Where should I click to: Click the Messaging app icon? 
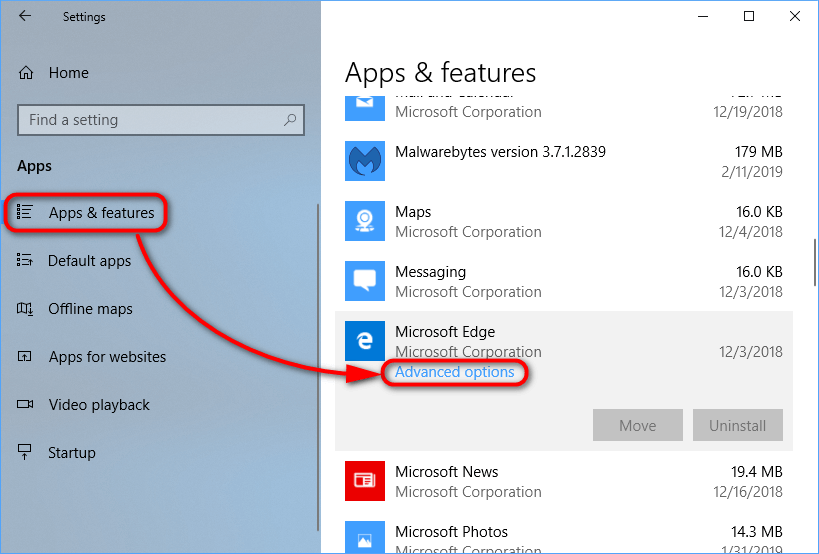pyautogui.click(x=365, y=281)
